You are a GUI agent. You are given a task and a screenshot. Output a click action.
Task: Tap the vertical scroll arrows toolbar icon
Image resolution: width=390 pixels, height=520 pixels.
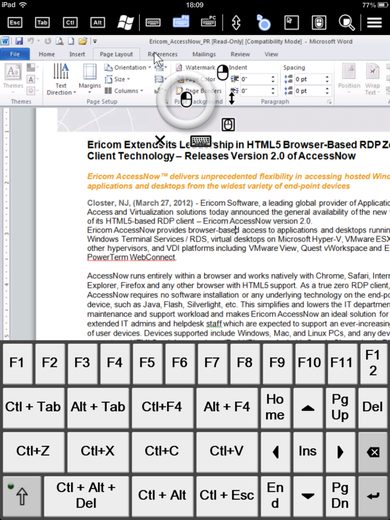tap(236, 23)
